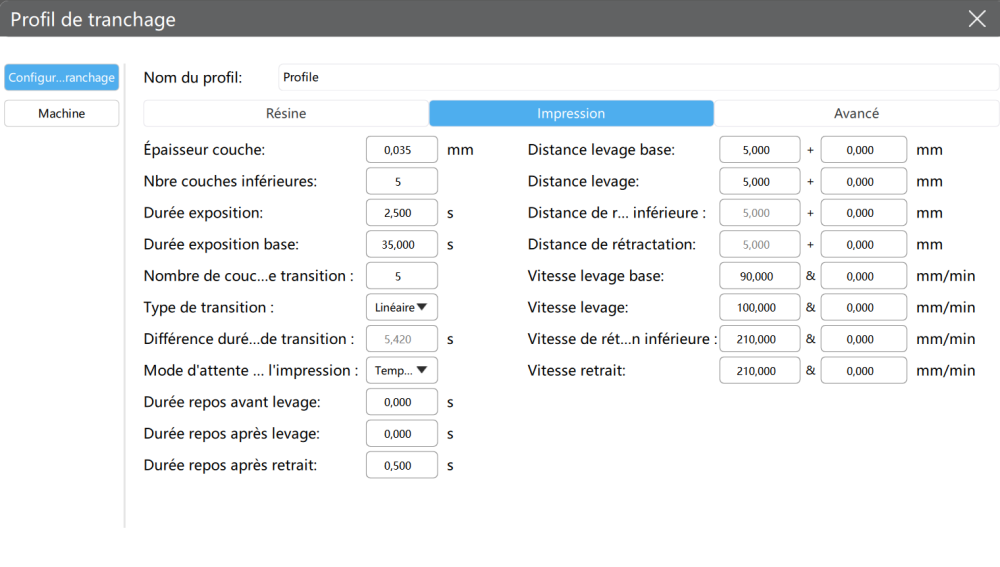Edit the first Vitesse levage field
The width and height of the screenshot is (1000, 567).
click(x=759, y=307)
